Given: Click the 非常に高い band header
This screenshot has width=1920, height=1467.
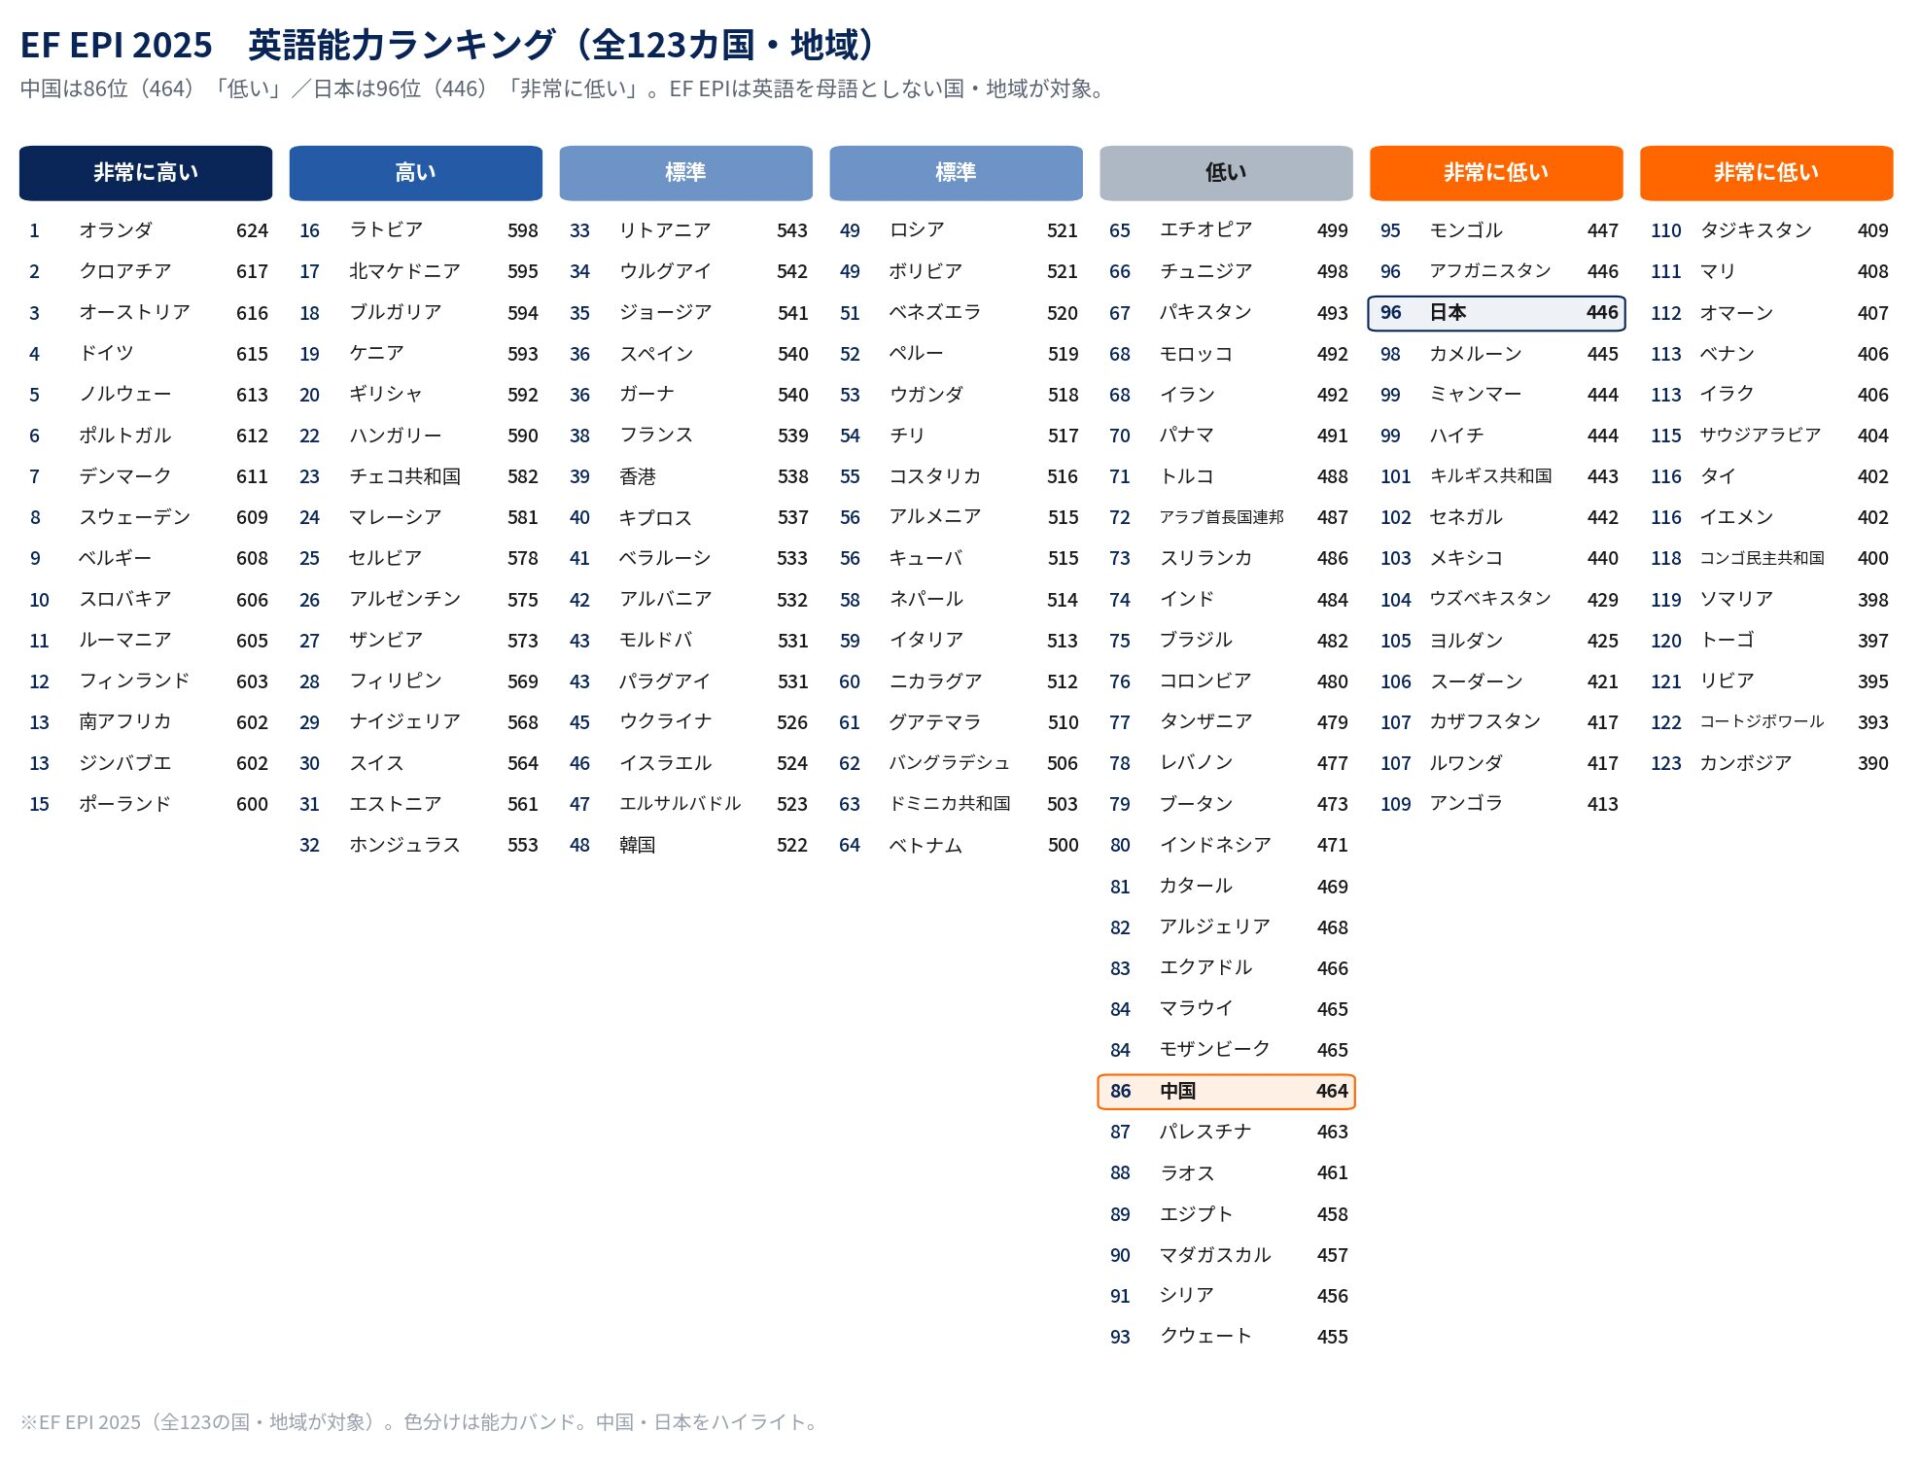Looking at the screenshot, I should [x=146, y=173].
